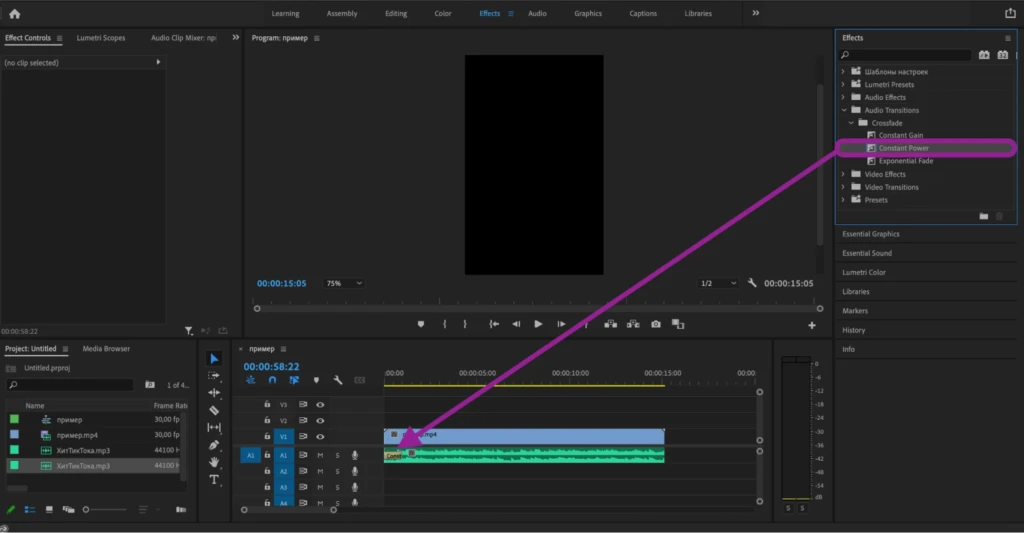Click the project panel thumbnail zoom slider
Screen dimensions: 1024x533
(106, 509)
